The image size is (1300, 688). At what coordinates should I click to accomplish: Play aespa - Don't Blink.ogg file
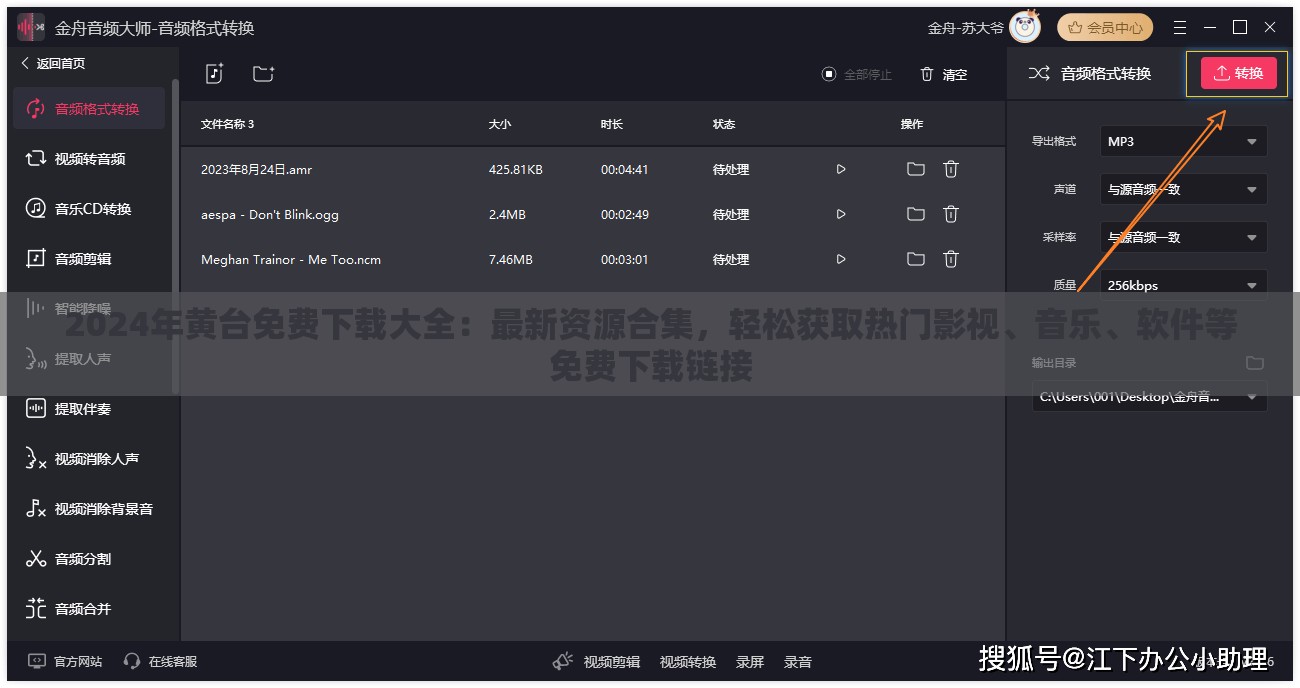coord(841,214)
